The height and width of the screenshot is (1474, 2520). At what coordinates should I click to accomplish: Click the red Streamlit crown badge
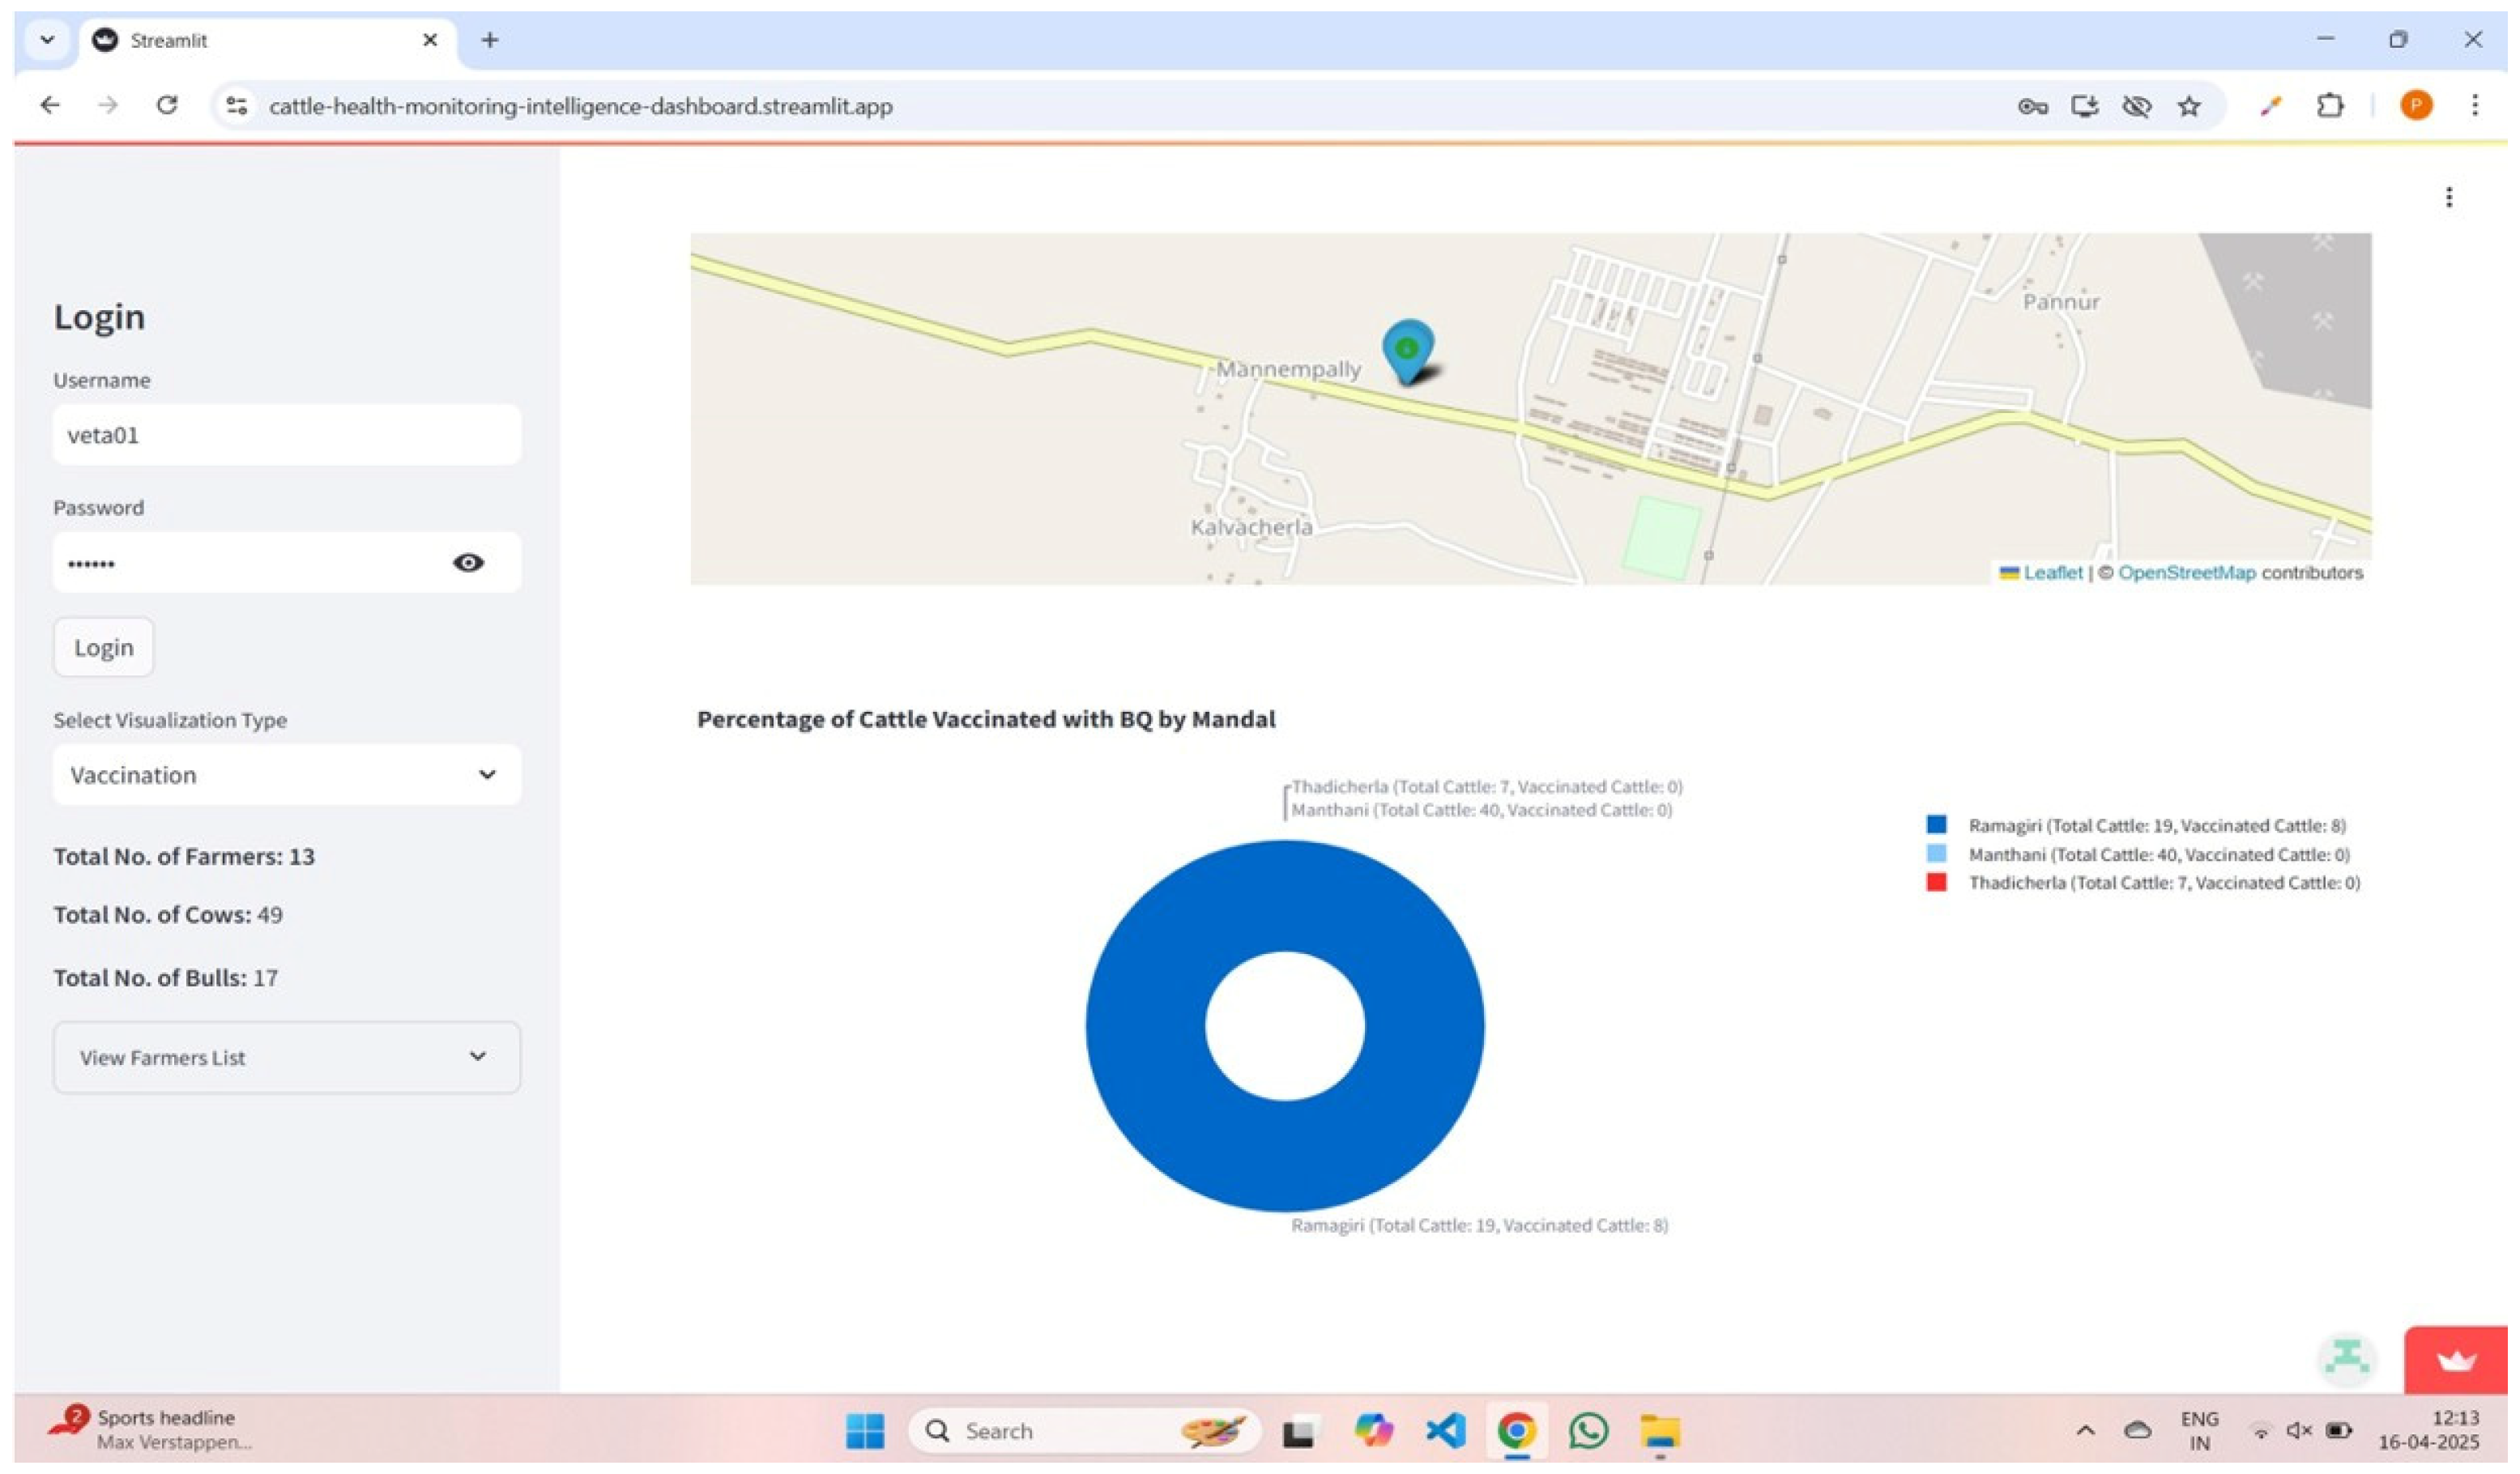2456,1360
